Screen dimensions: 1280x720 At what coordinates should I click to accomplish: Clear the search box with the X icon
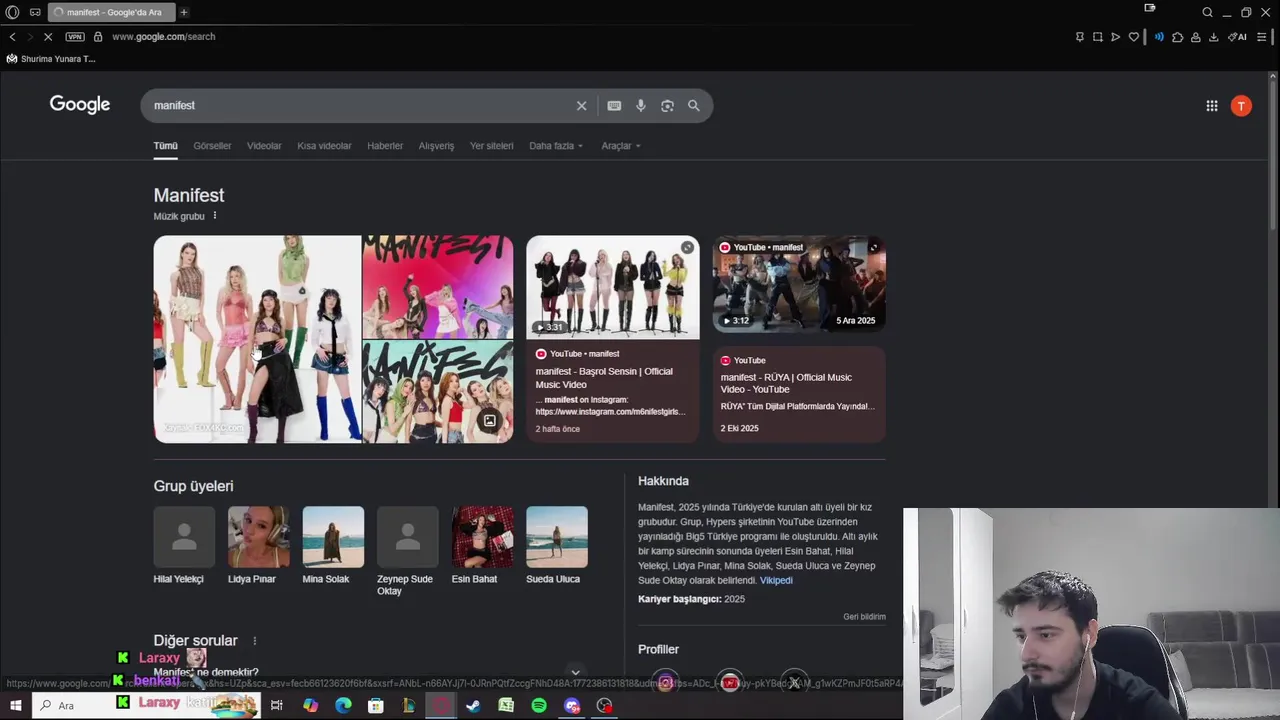[581, 105]
